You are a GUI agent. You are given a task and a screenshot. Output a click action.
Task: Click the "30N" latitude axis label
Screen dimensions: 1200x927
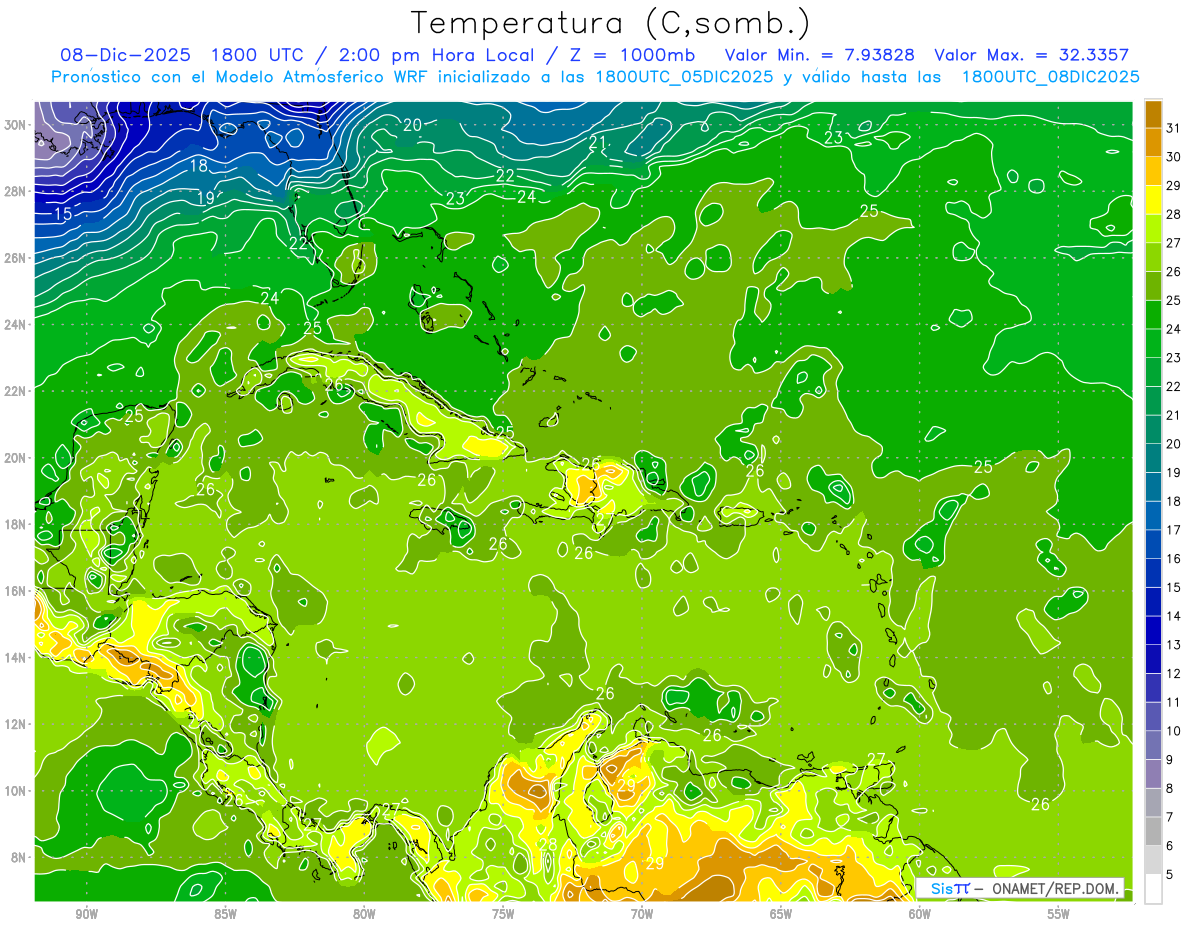click(16, 124)
